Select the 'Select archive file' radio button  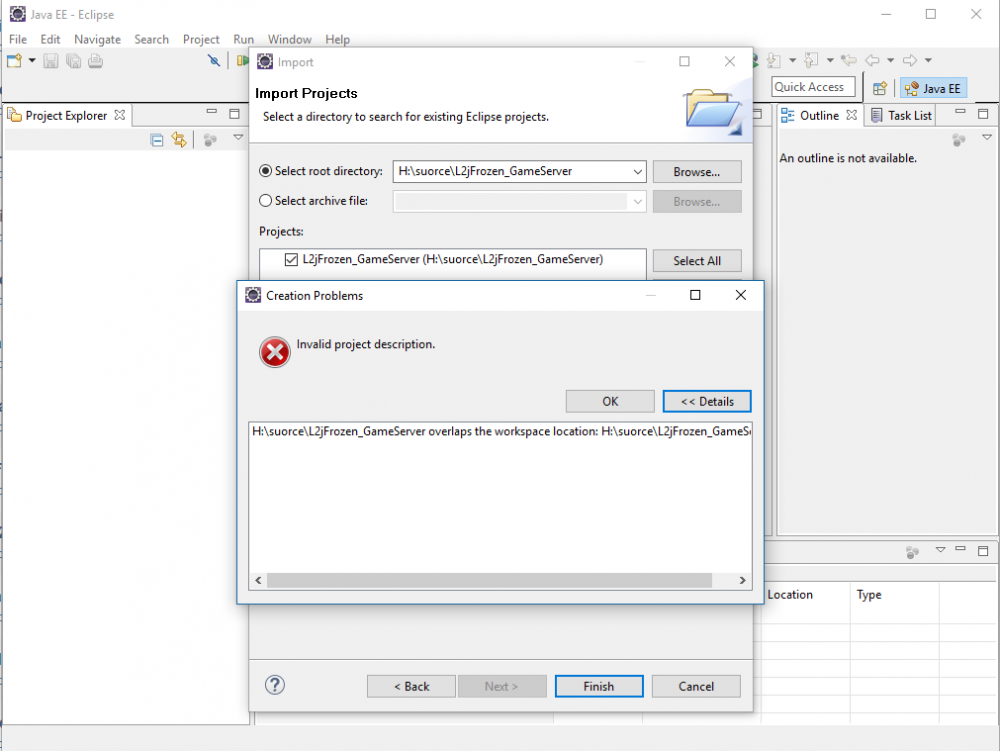[266, 201]
